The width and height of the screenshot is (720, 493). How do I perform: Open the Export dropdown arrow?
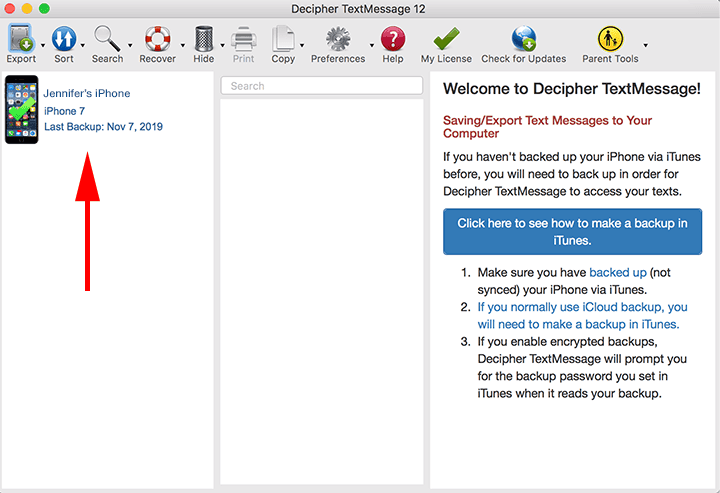43,45
